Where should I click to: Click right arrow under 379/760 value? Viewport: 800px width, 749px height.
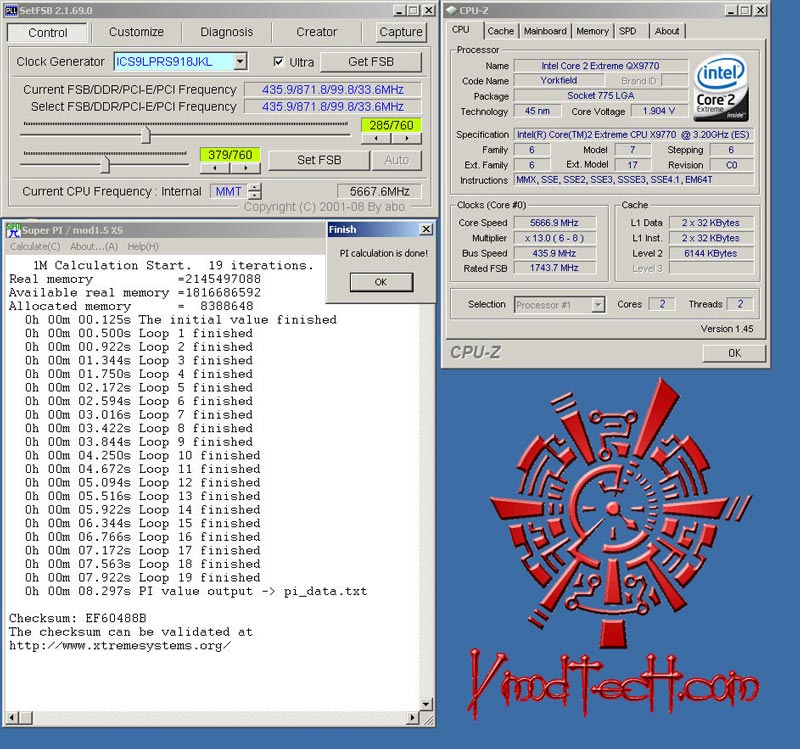(245, 168)
